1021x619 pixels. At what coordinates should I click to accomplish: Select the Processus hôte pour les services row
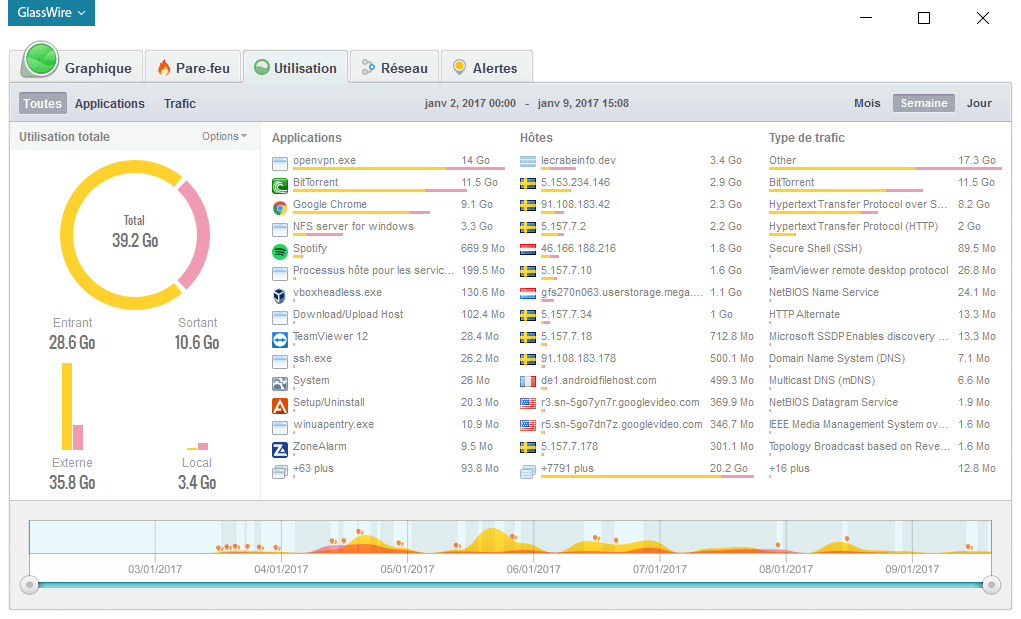(x=389, y=271)
